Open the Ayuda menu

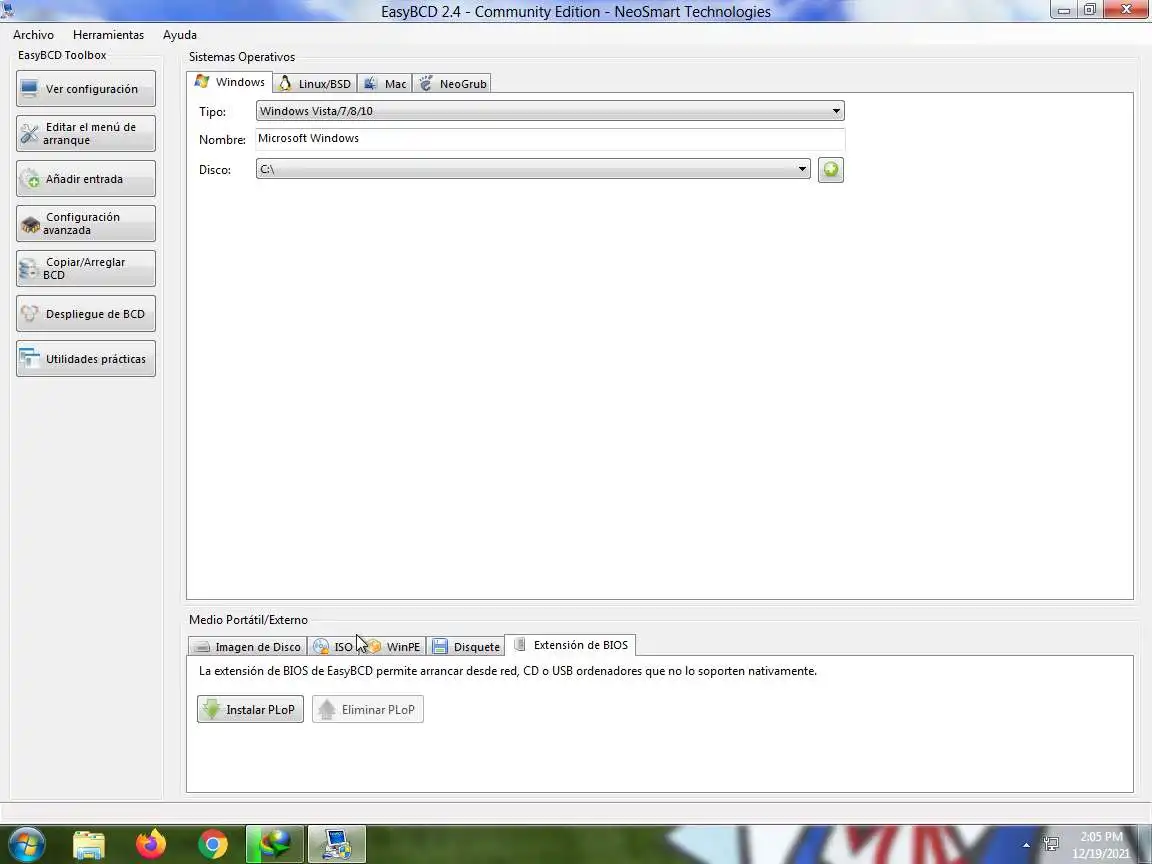point(179,35)
